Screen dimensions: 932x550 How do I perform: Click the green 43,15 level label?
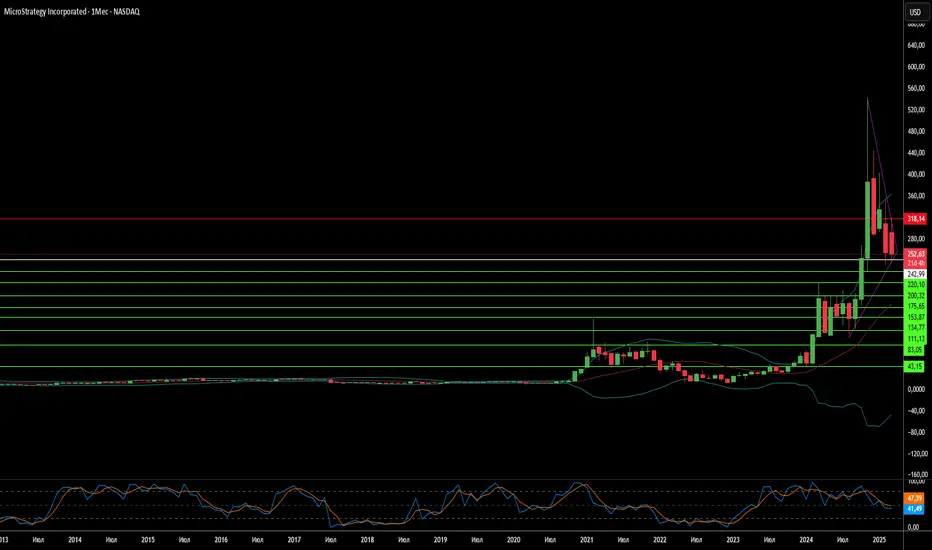(x=913, y=367)
